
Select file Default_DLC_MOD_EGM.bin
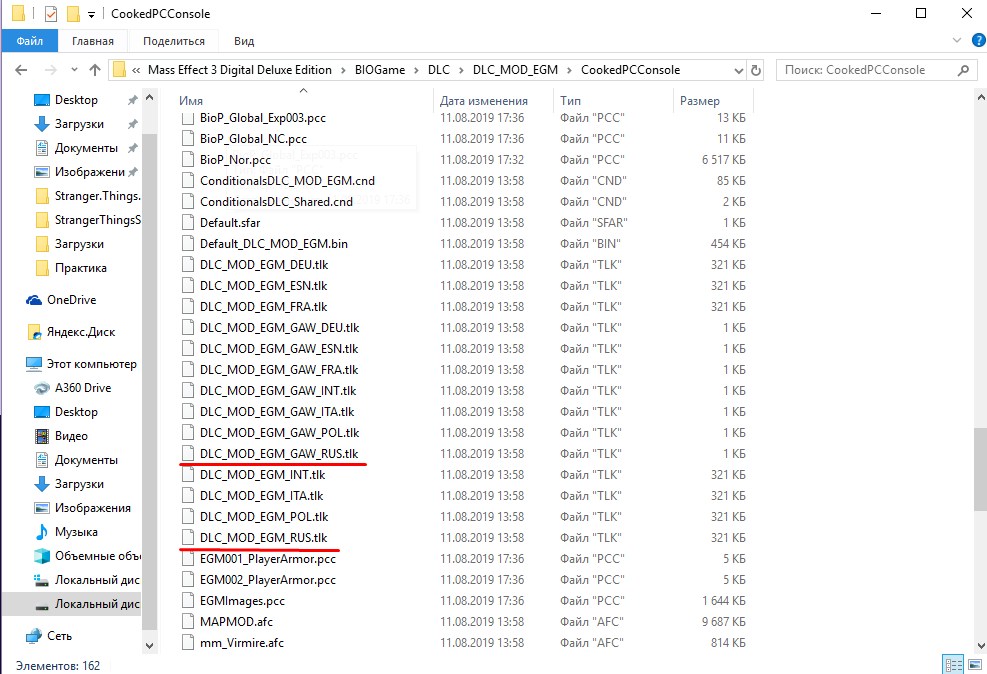(x=274, y=244)
